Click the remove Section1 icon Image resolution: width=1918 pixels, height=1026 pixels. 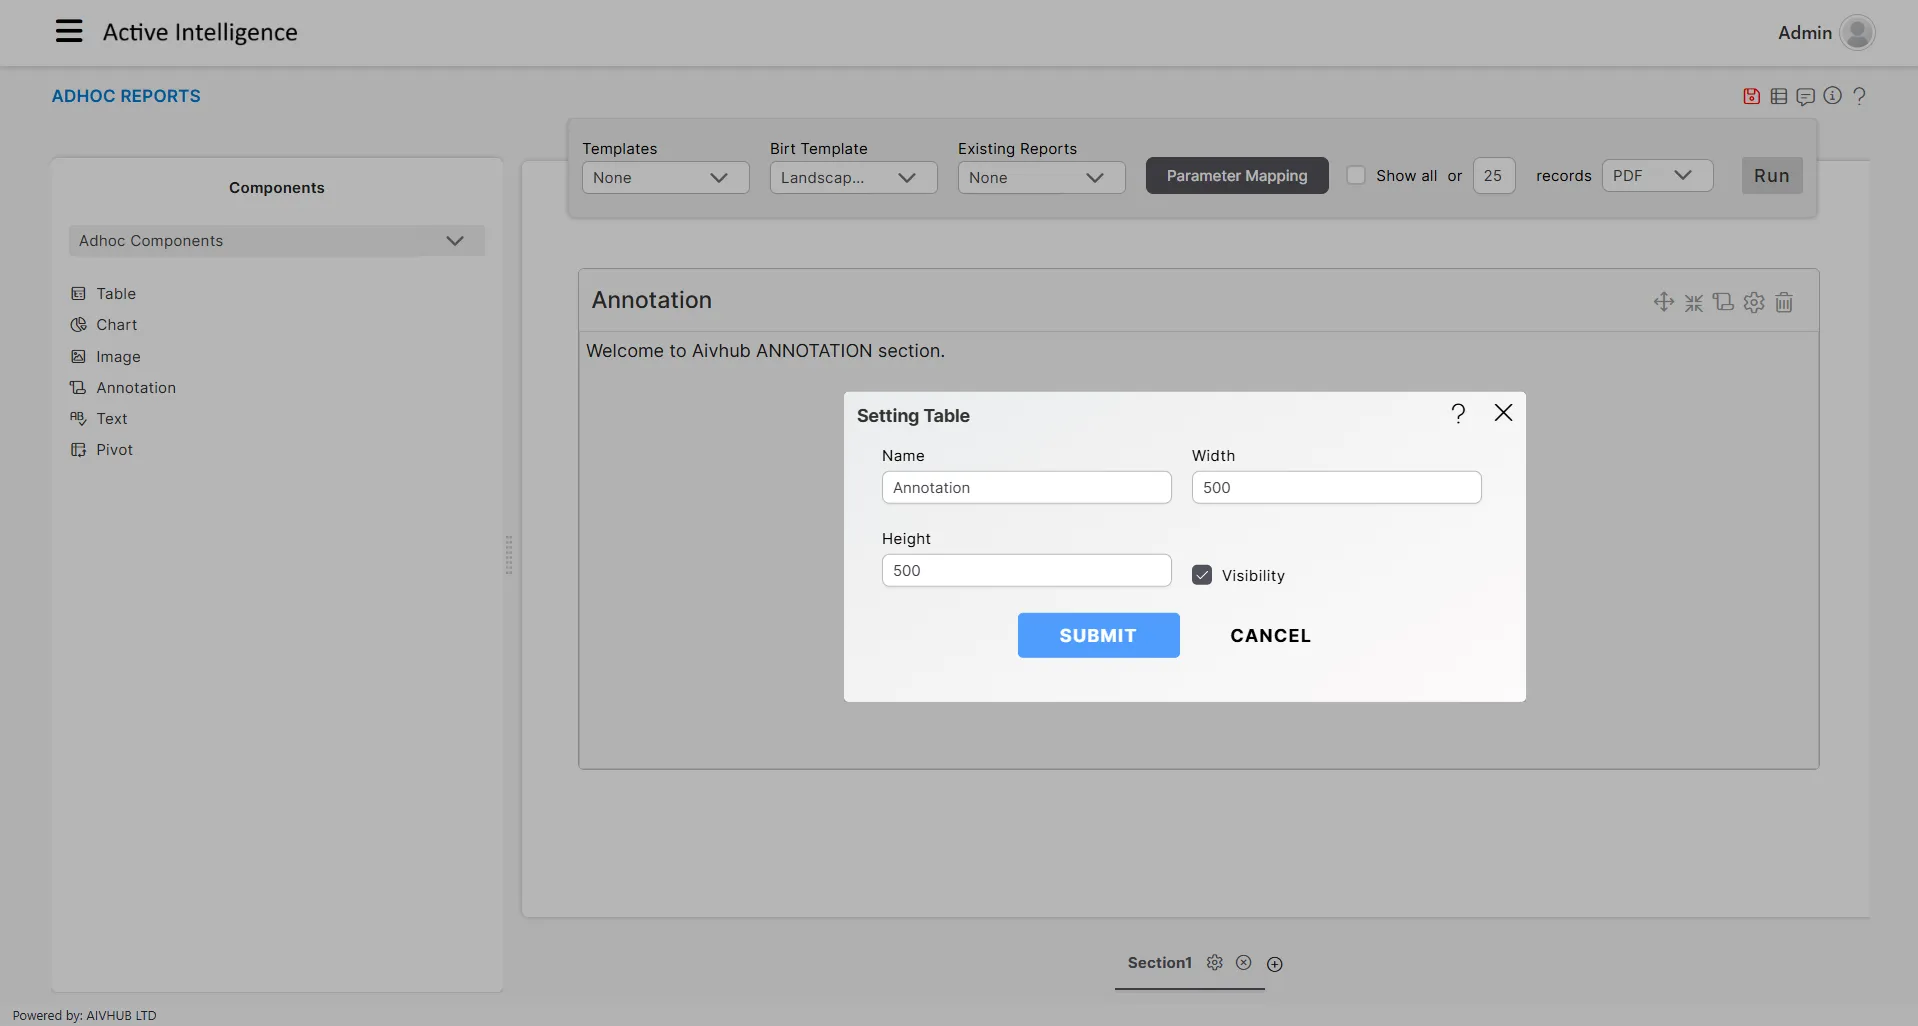tap(1243, 962)
